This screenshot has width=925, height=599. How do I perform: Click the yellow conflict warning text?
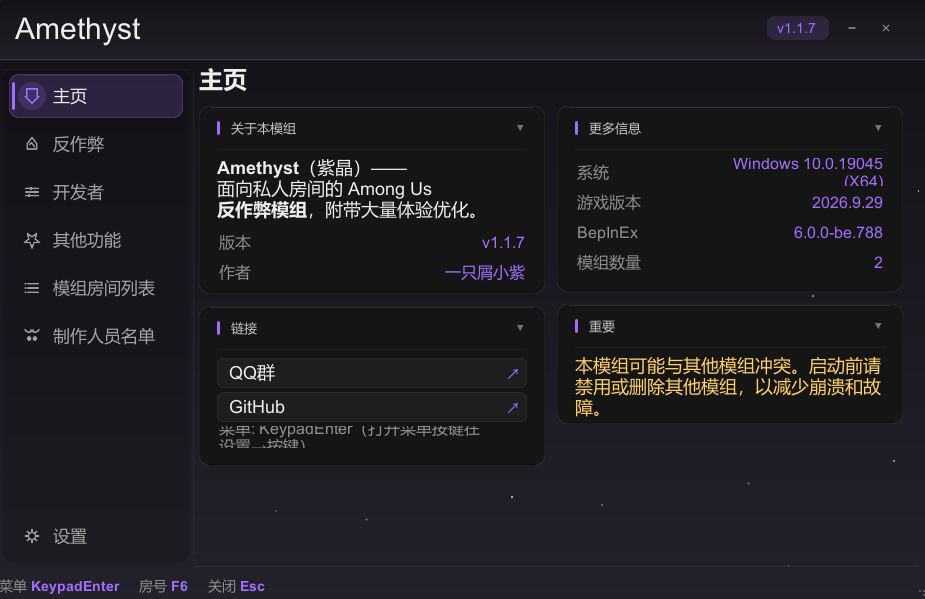(x=728, y=387)
